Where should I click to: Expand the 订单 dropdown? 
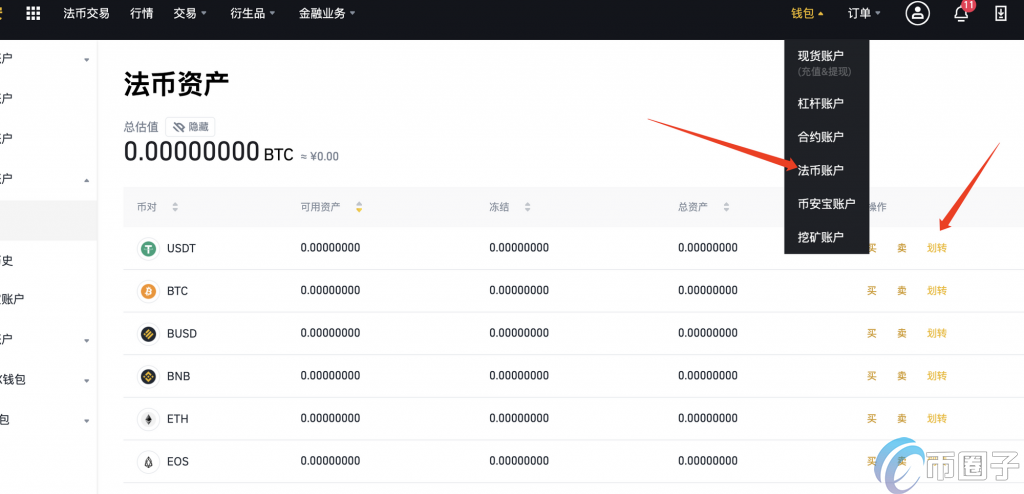(864, 13)
